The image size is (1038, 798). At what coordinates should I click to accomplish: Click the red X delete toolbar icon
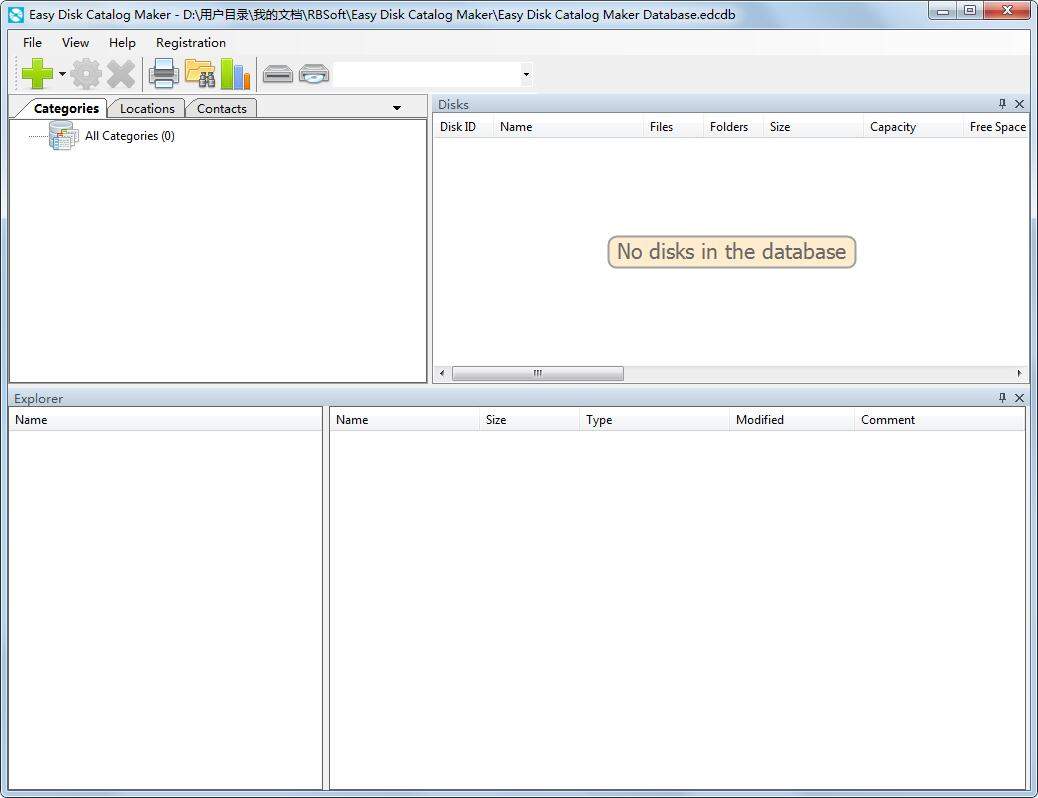(121, 73)
